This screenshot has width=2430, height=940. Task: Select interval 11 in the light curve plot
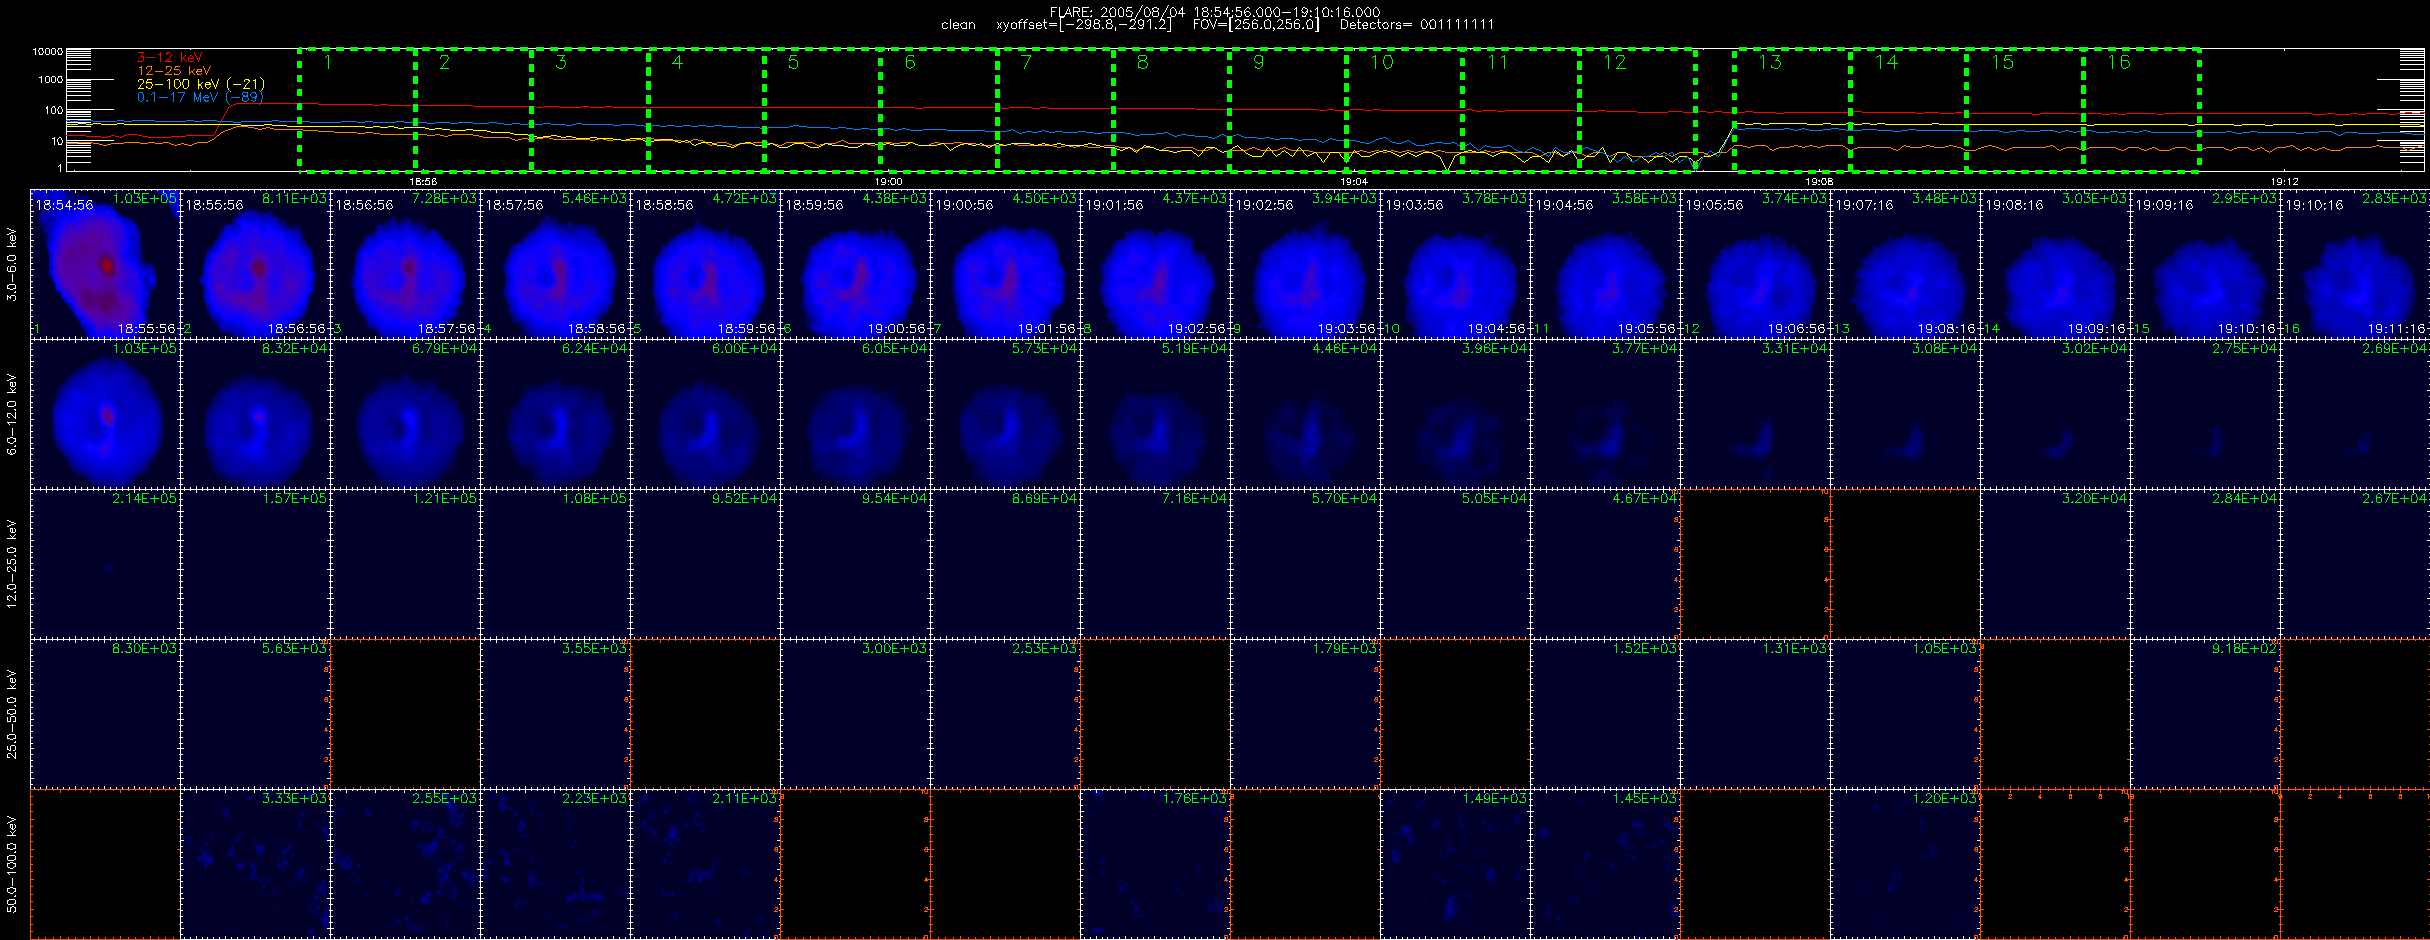1521,109
